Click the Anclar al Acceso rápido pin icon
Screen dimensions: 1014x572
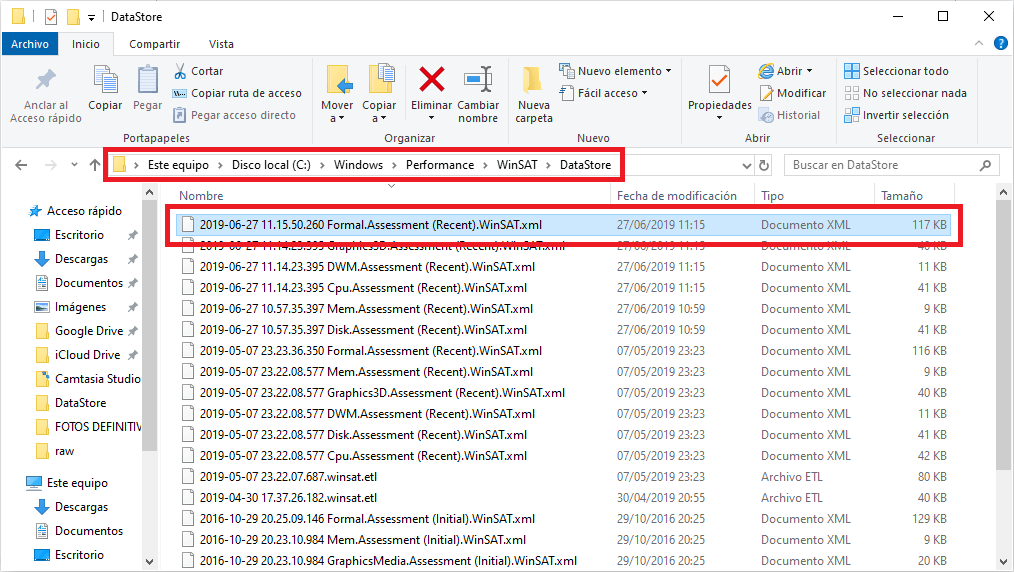pos(45,79)
